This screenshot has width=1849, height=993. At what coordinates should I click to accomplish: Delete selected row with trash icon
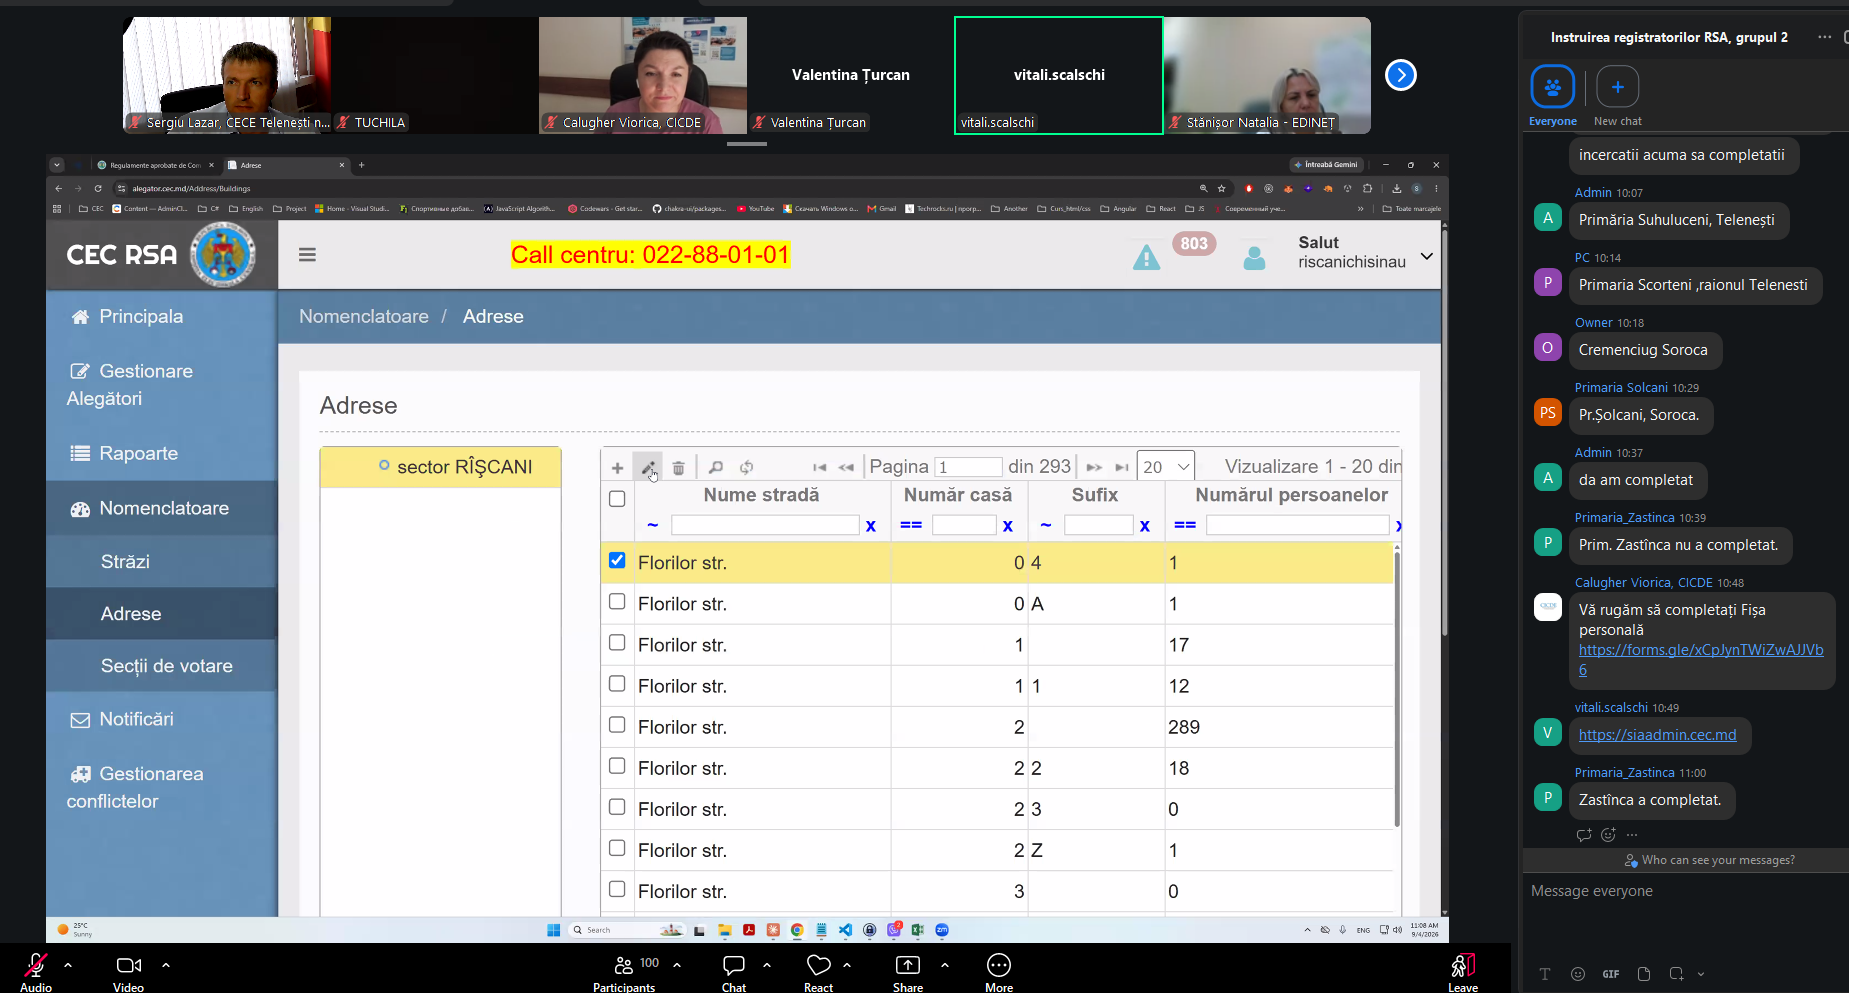(x=678, y=467)
